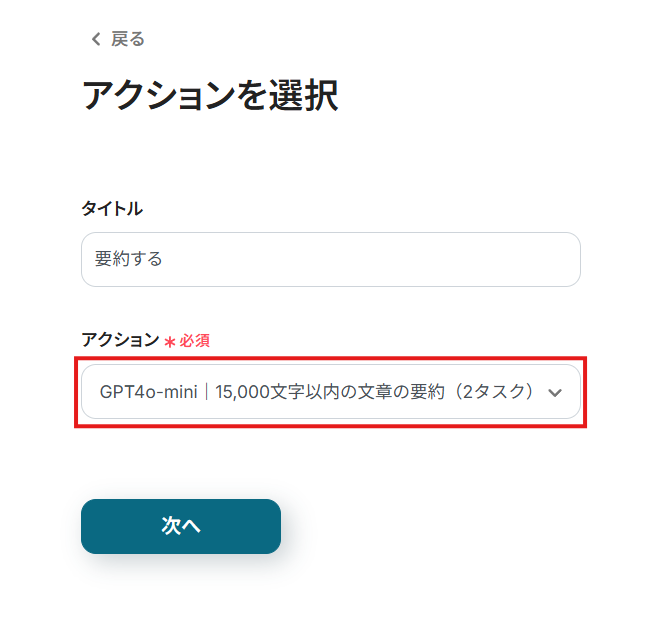The height and width of the screenshot is (620, 660).
Task: Expand action list using chevron-down arrow
Action: point(555,393)
